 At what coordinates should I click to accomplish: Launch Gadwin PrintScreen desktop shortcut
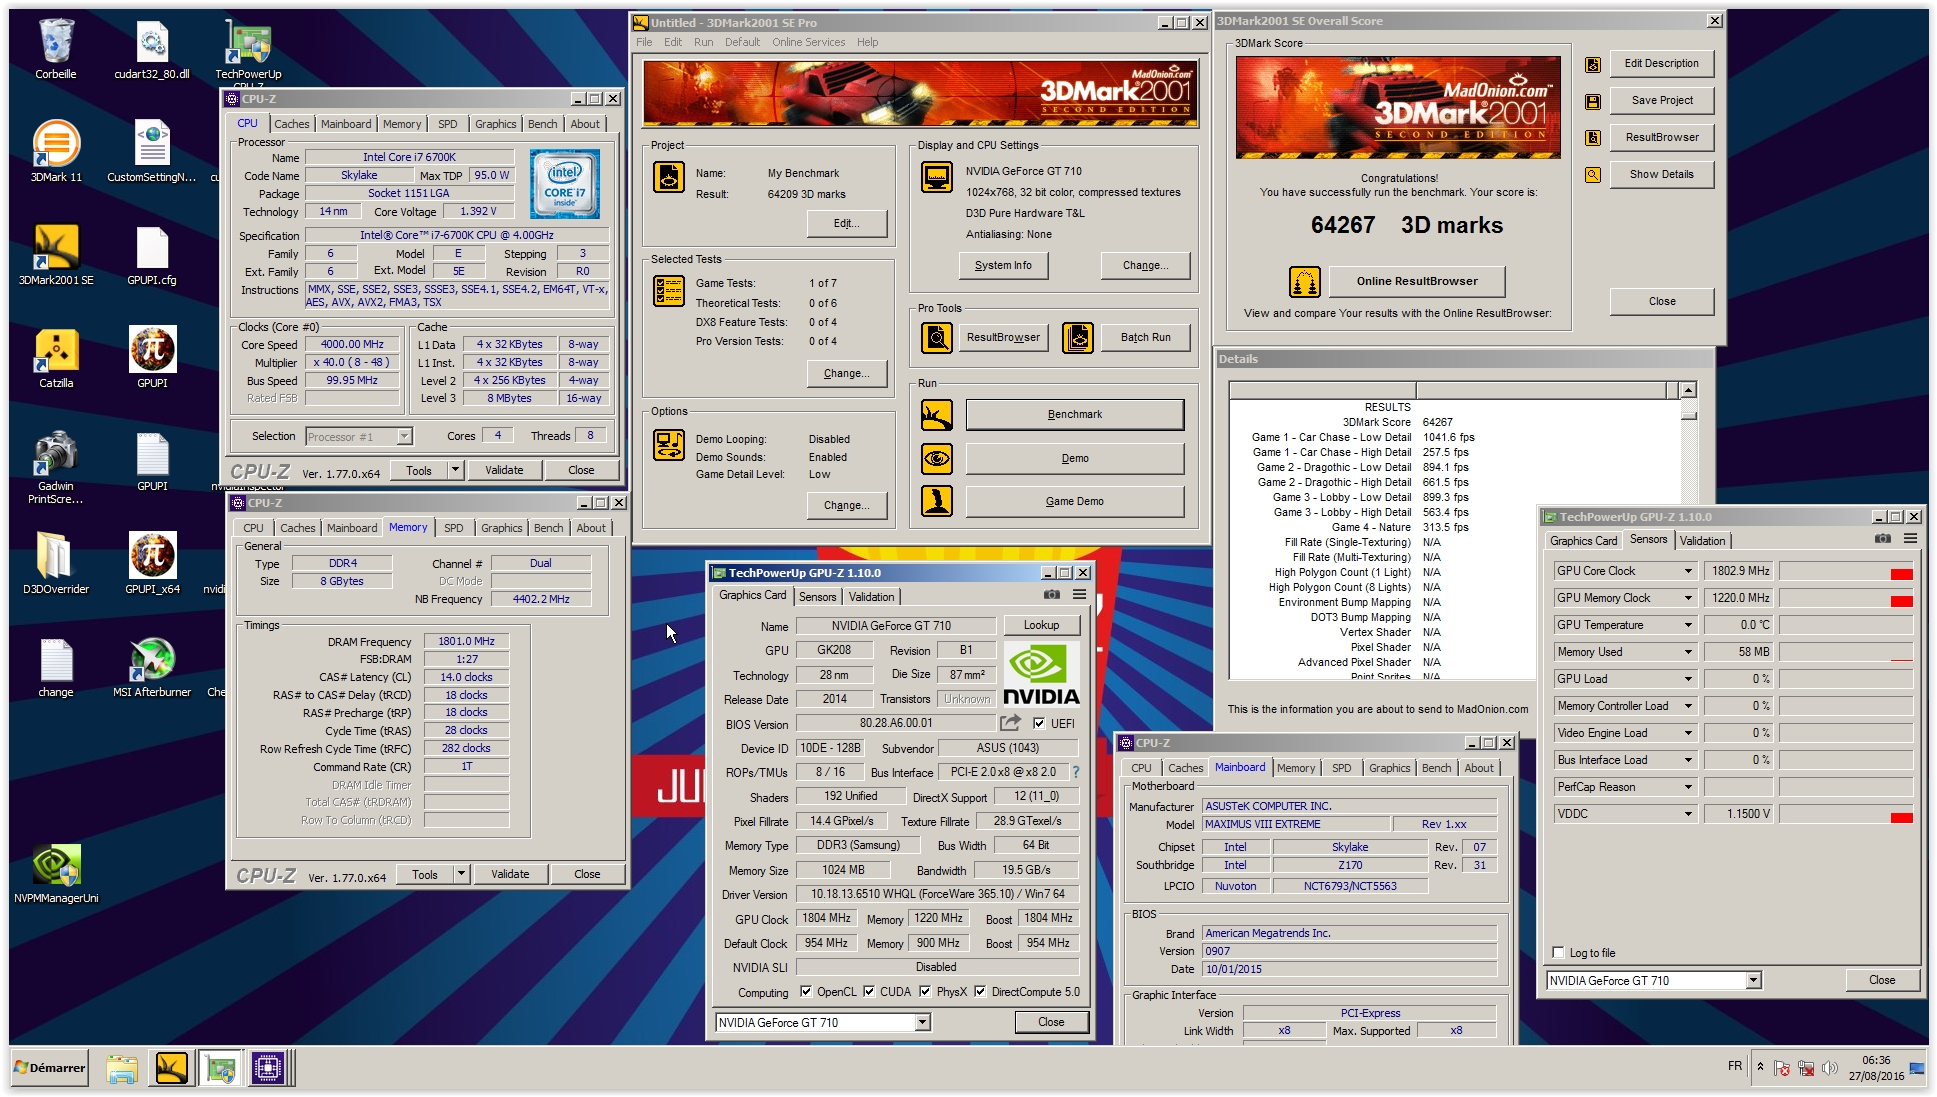tap(56, 467)
